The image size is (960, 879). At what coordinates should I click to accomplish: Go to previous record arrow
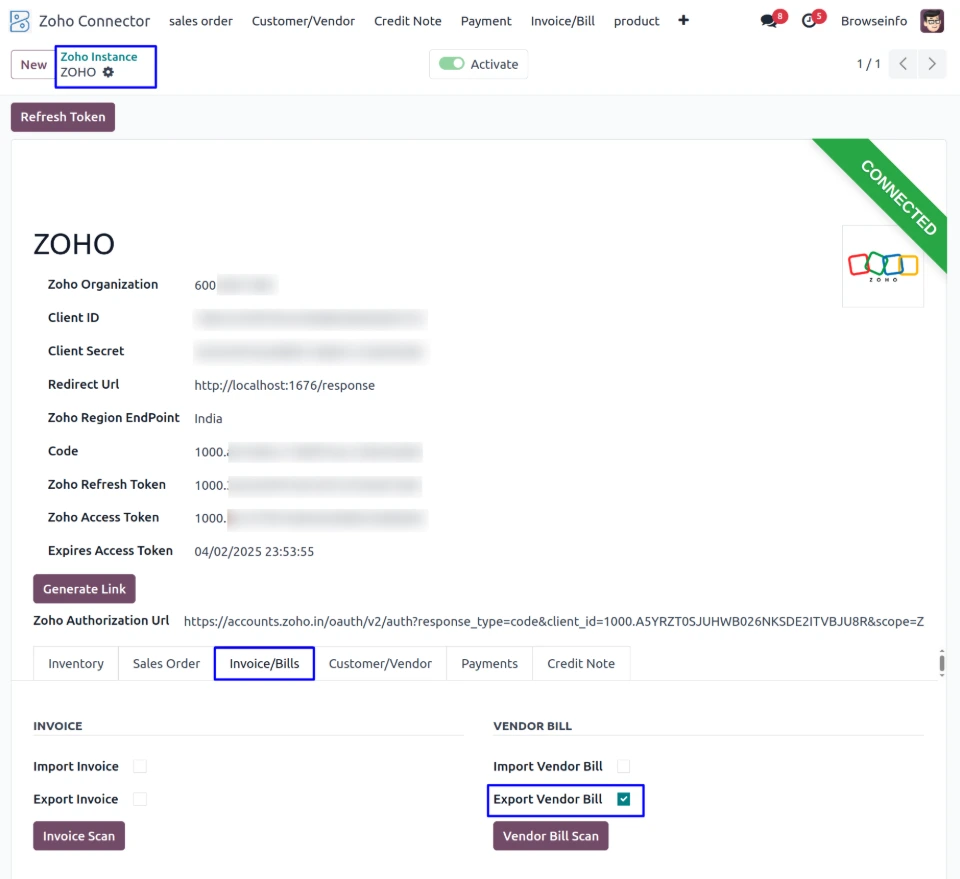pyautogui.click(x=902, y=64)
